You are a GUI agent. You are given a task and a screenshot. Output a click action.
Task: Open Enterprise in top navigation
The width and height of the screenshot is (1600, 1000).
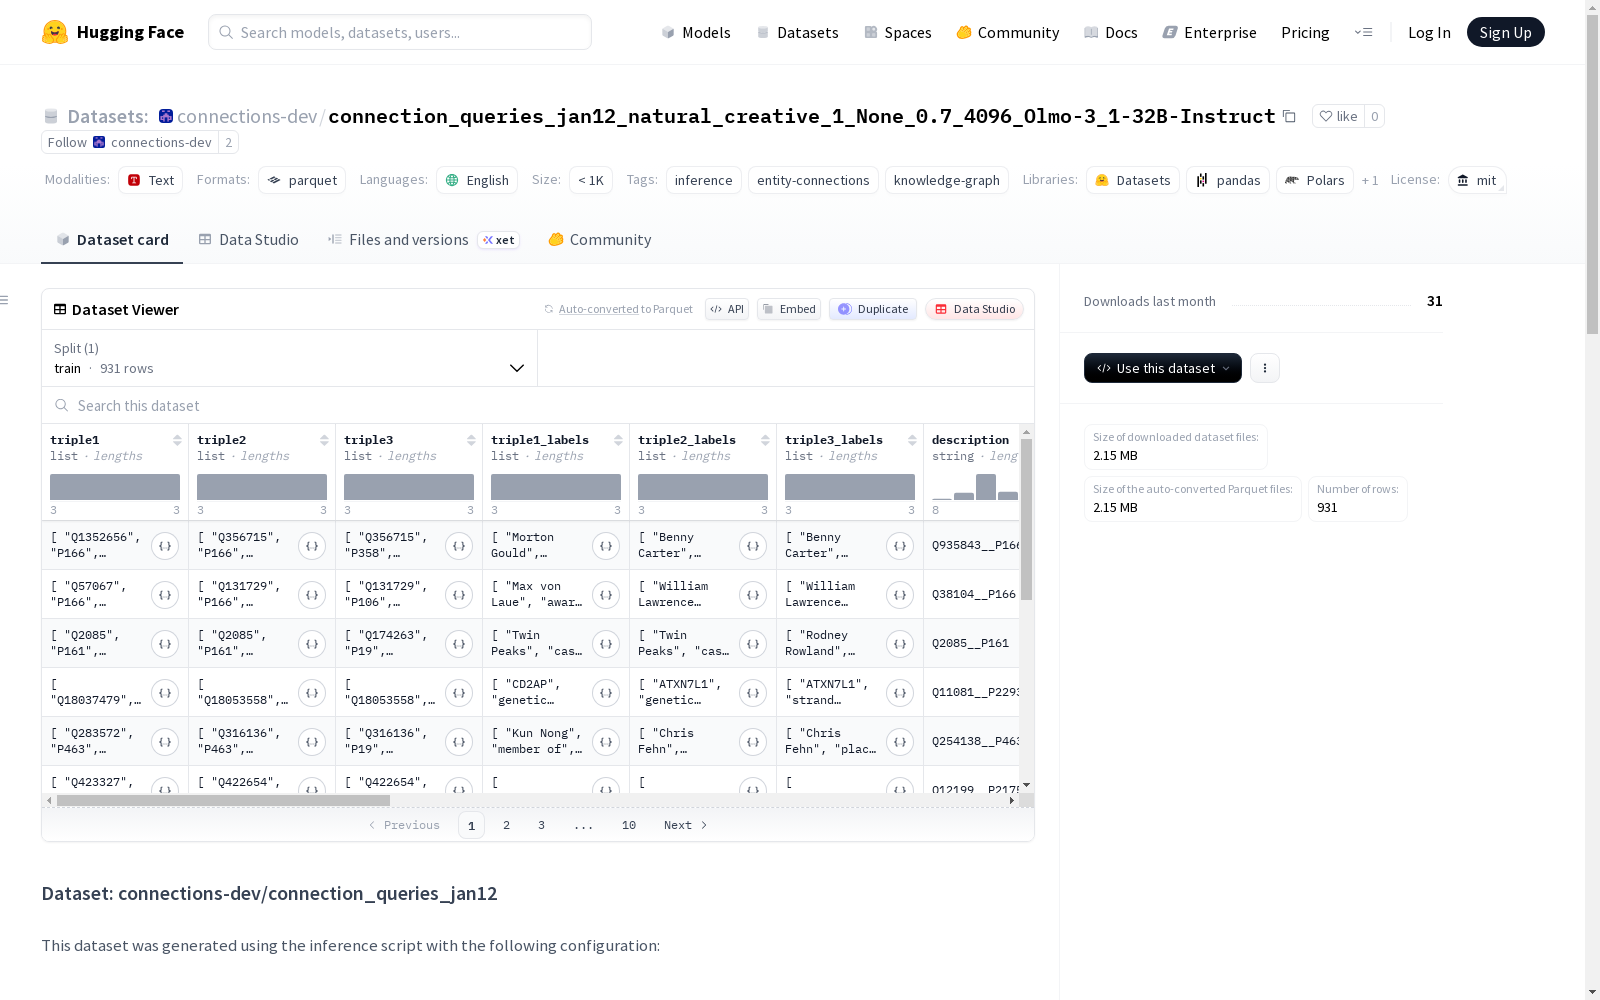point(1210,32)
